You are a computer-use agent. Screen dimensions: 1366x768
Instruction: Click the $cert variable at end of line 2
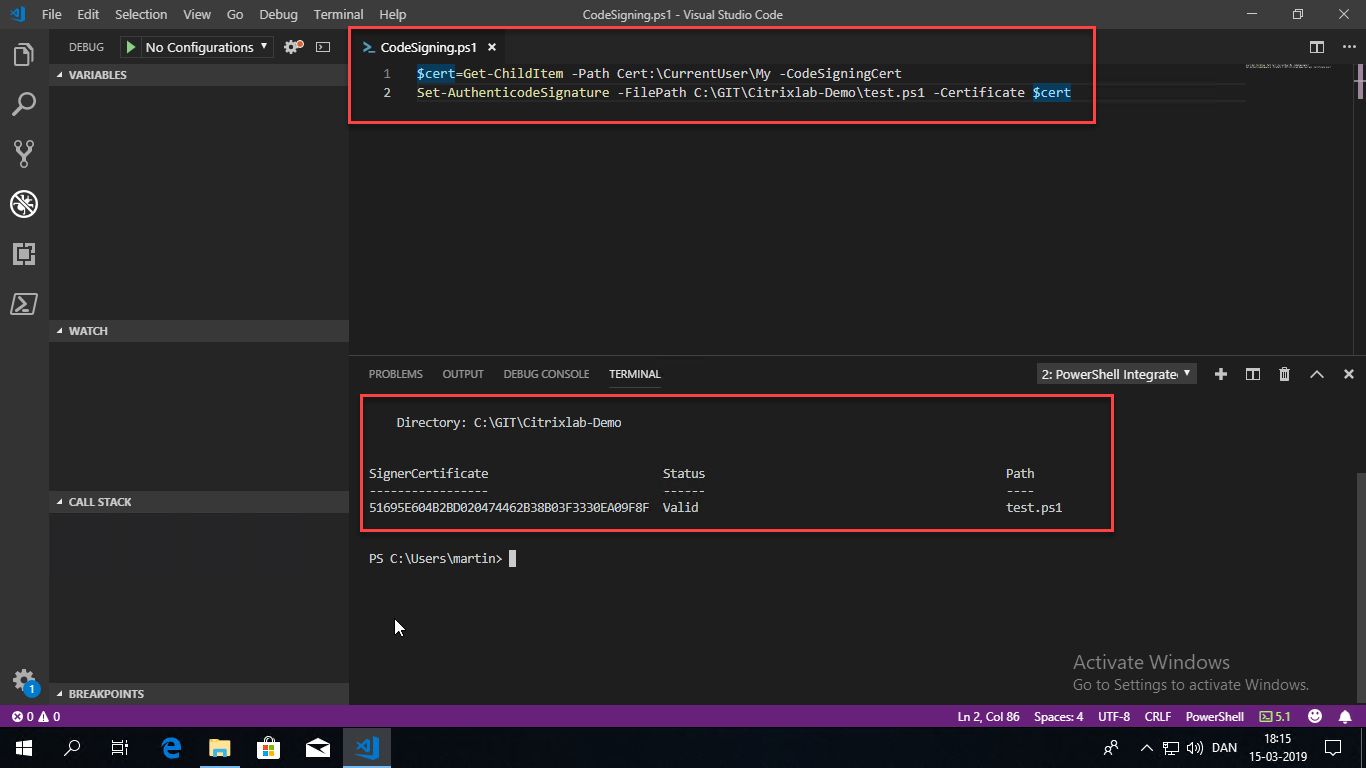pyautogui.click(x=1051, y=92)
